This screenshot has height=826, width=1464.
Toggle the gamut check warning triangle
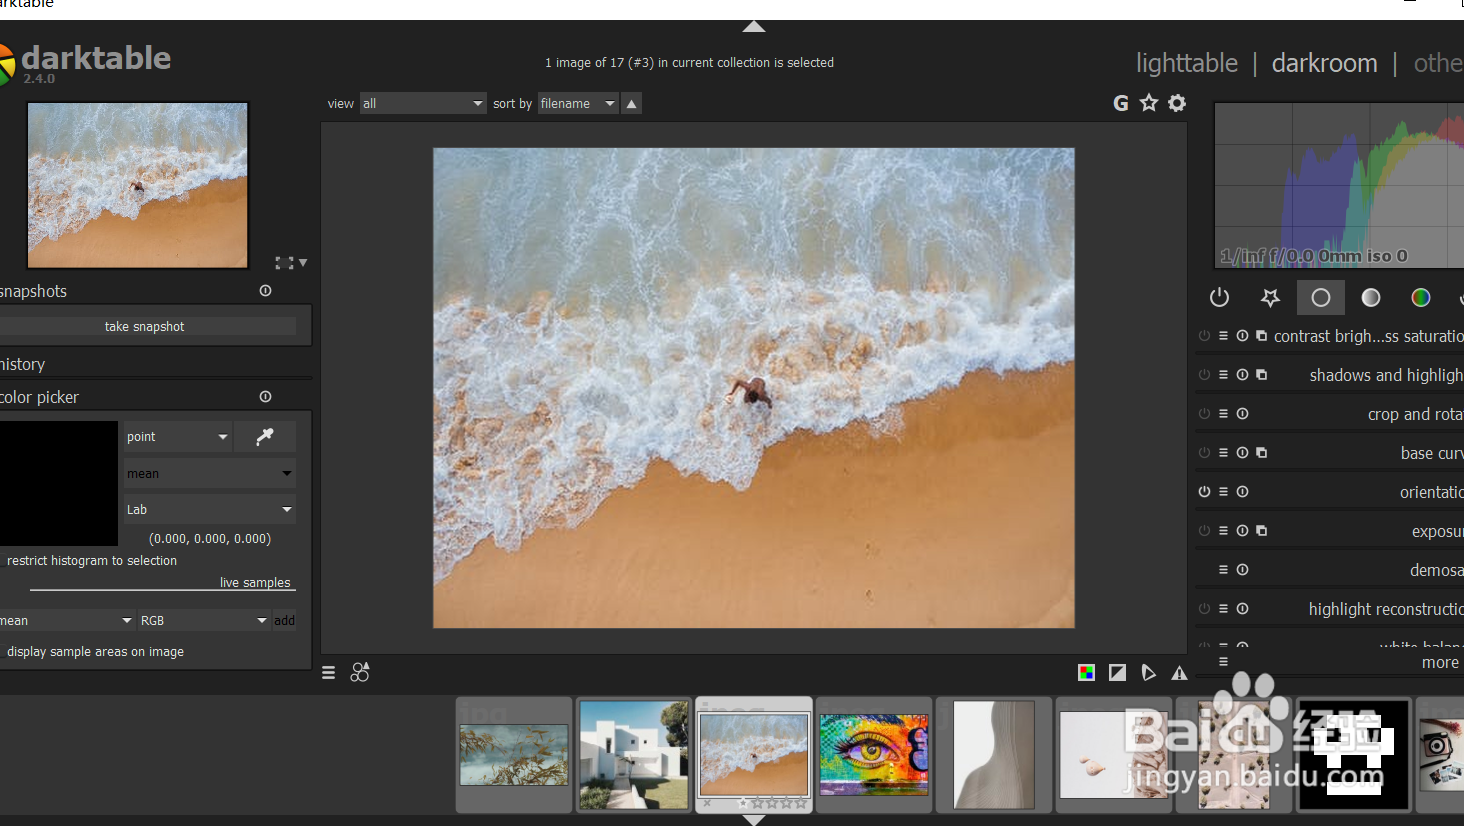(1180, 673)
